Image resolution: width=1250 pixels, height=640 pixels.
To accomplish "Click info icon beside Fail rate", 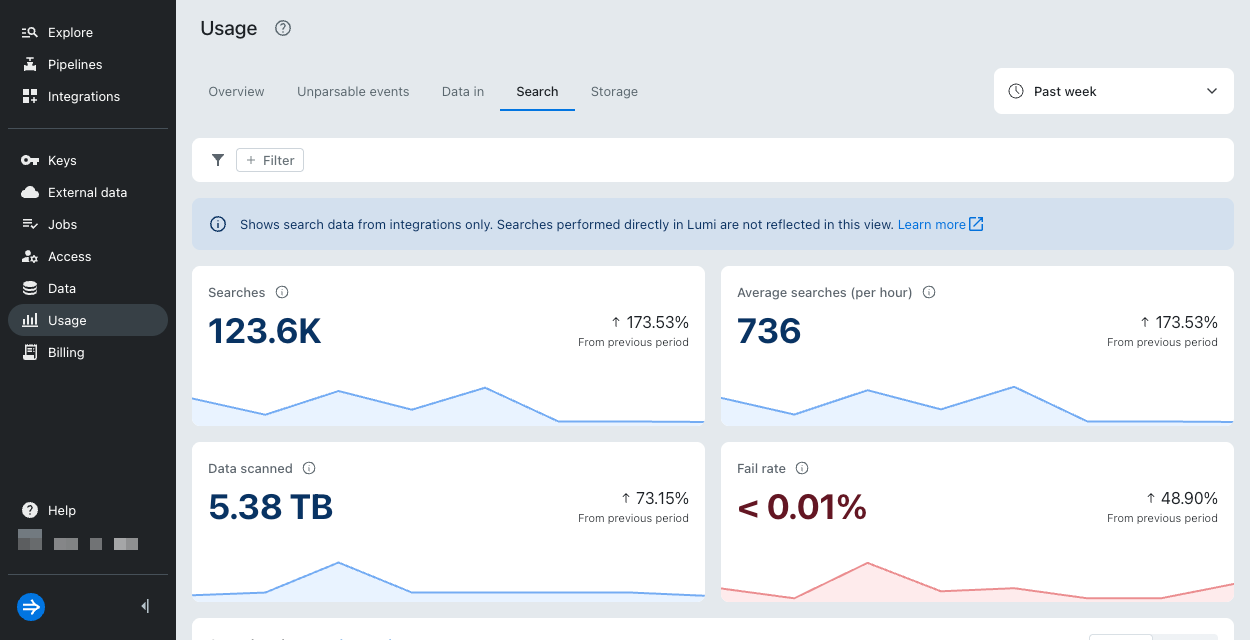I will click(x=802, y=468).
